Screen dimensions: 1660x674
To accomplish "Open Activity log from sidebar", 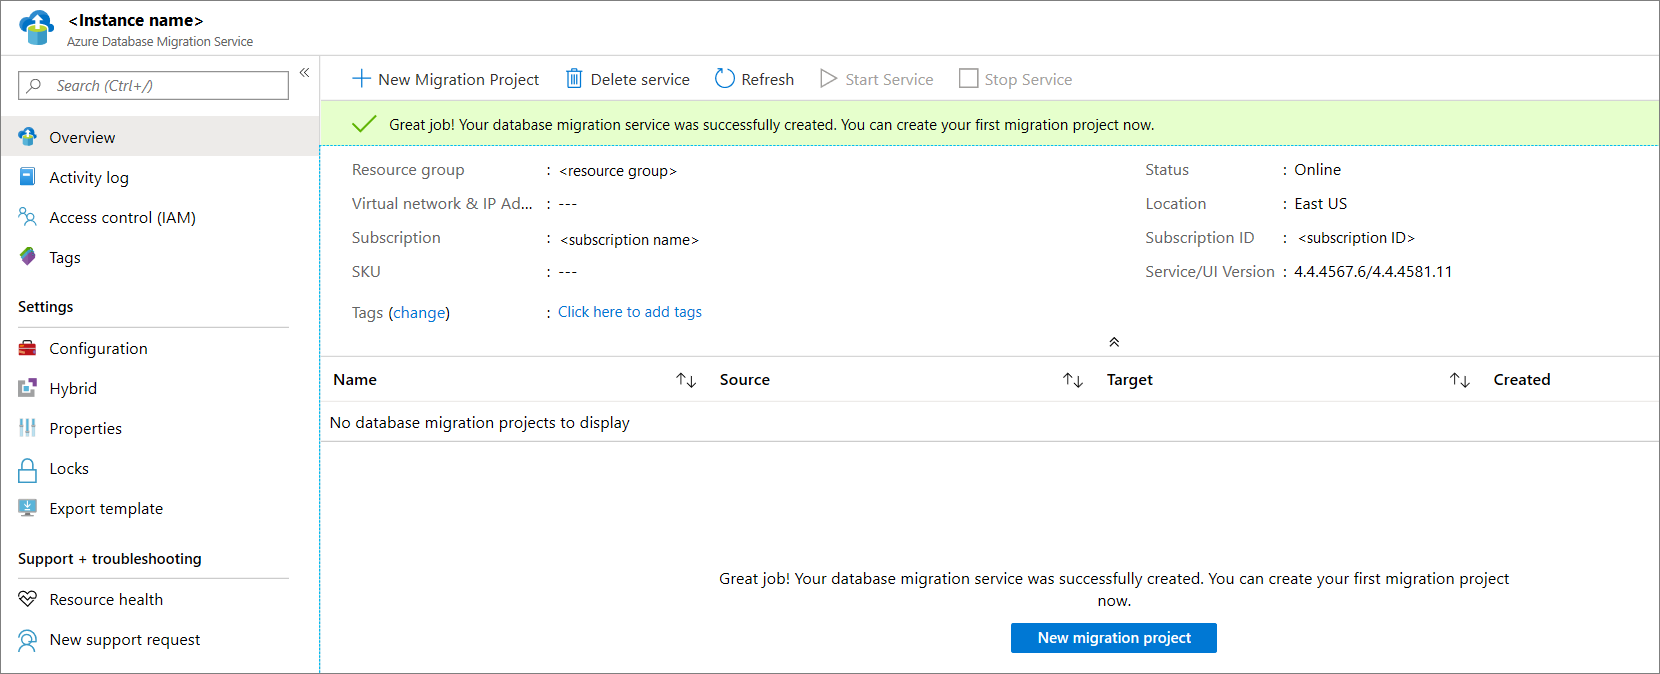I will 89,178.
